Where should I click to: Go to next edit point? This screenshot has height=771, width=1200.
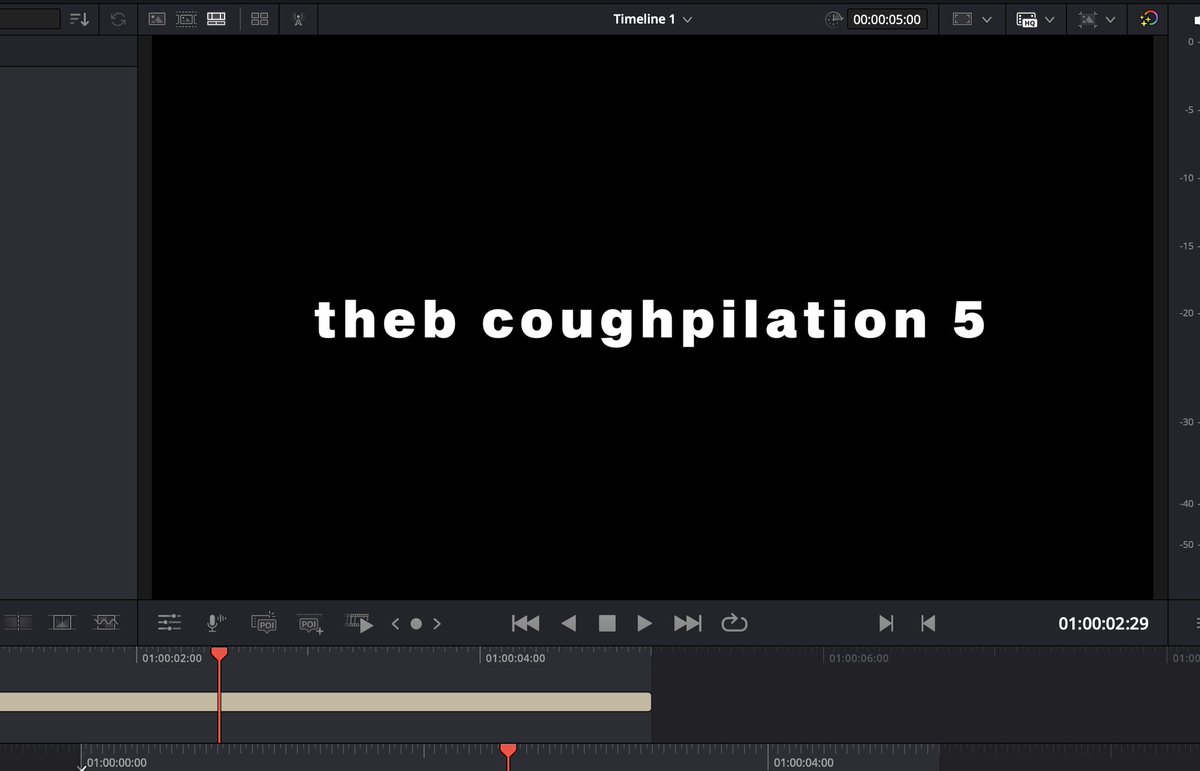click(x=886, y=623)
